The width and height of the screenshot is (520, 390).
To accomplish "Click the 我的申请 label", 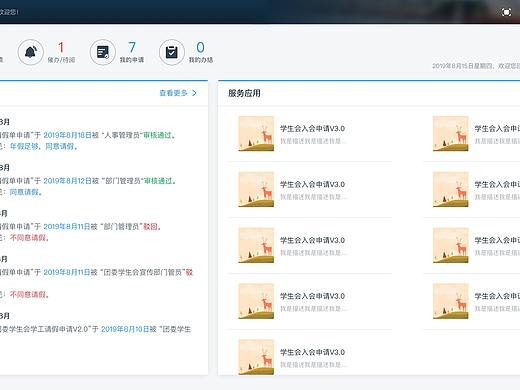I will point(132,60).
